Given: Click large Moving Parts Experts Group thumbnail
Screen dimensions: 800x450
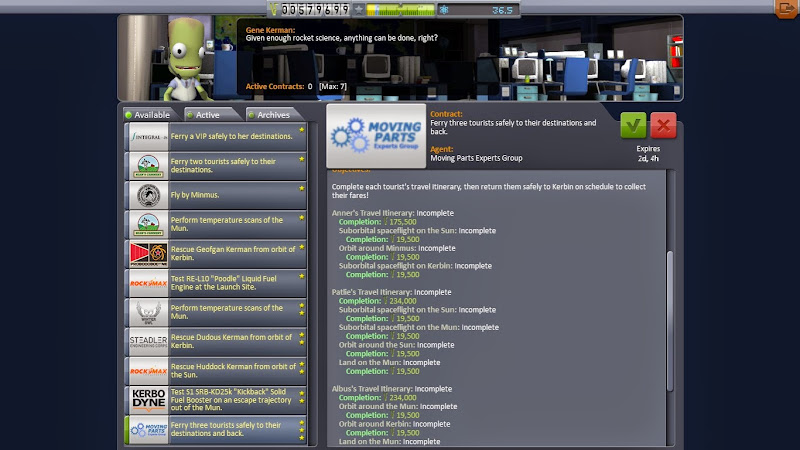Looking at the screenshot, I should (376, 136).
